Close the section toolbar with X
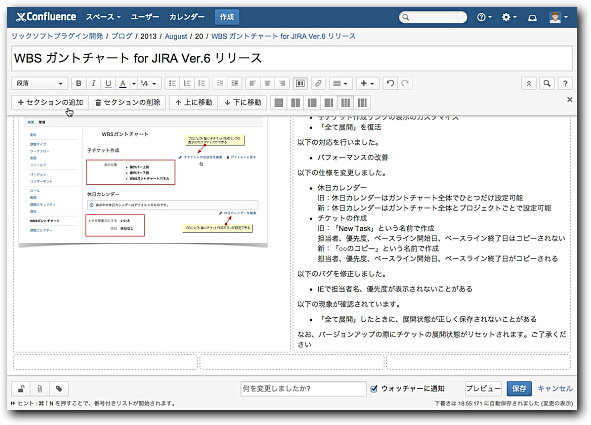Viewport: 591px width, 425px height. 570,99
